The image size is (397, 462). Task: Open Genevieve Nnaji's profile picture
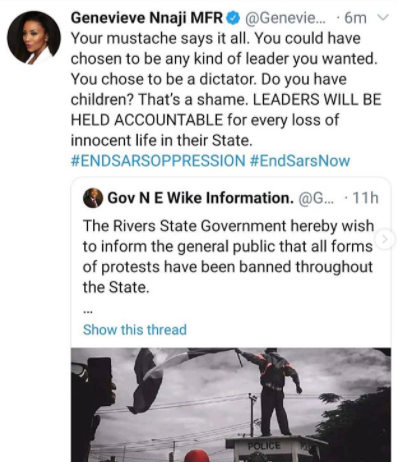[x=34, y=38]
